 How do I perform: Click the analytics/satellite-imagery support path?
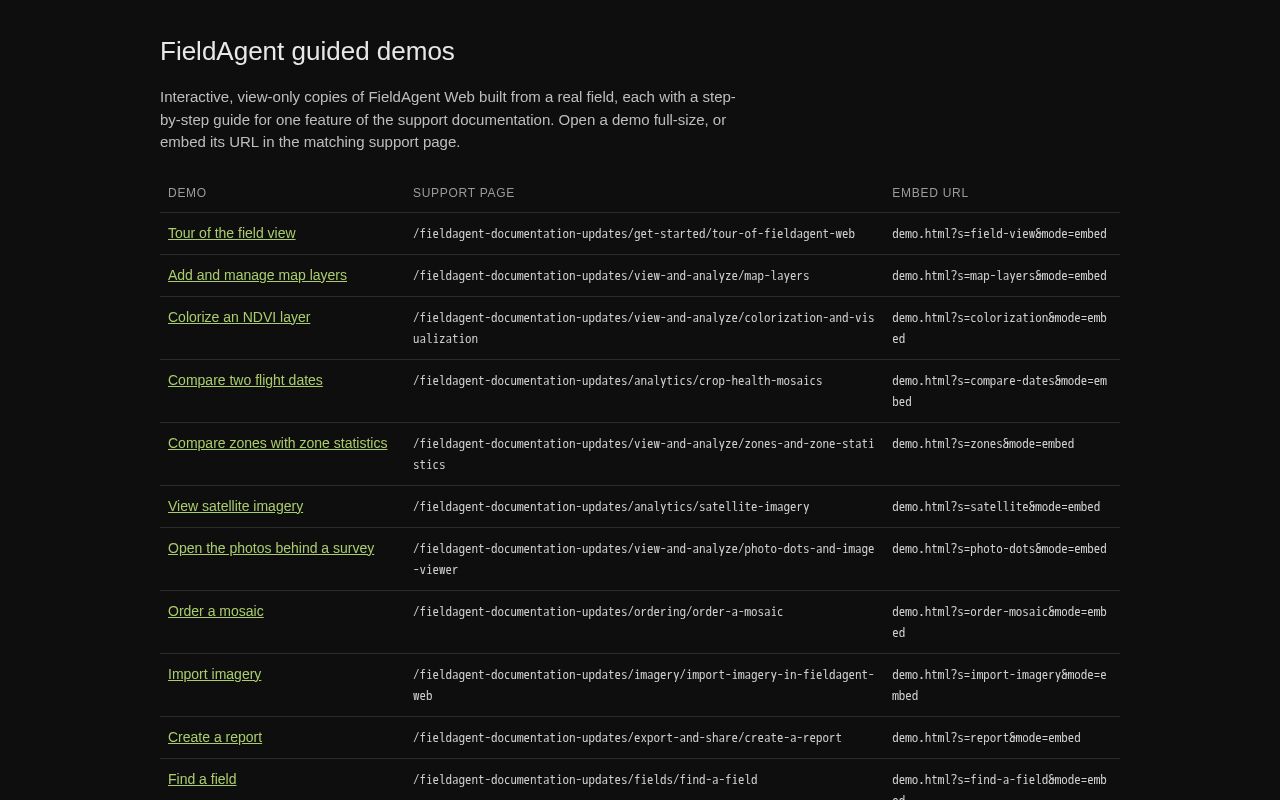pos(611,507)
